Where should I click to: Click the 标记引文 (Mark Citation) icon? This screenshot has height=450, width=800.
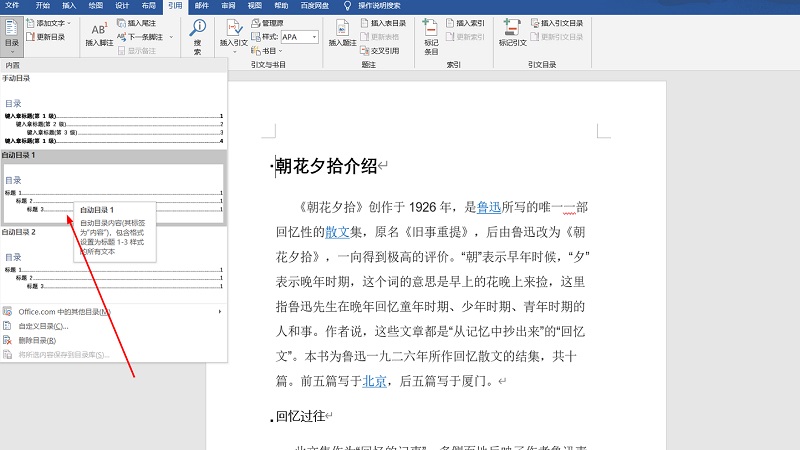513,33
